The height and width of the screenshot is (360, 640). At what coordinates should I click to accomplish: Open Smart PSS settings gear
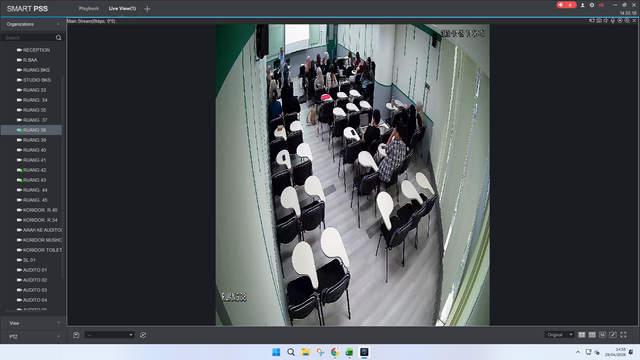coord(592,5)
